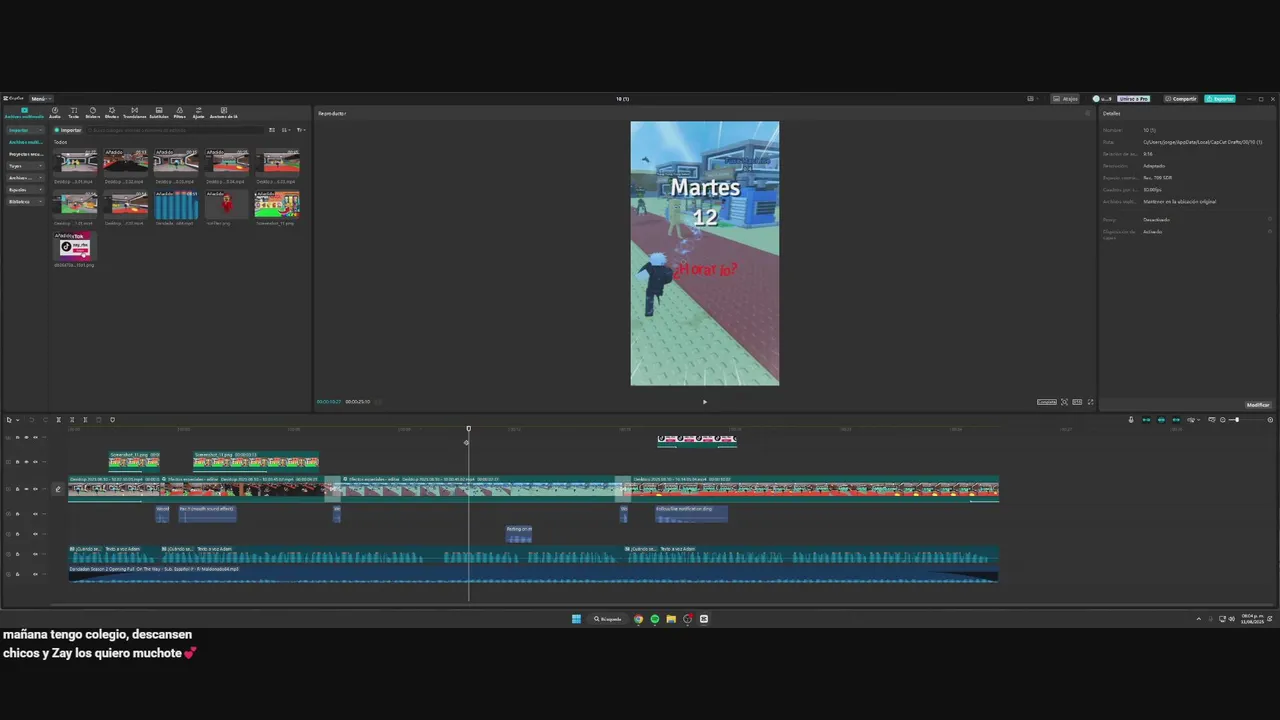Click the undo arrow in timeline toolbar
The image size is (1280, 720).
31,420
